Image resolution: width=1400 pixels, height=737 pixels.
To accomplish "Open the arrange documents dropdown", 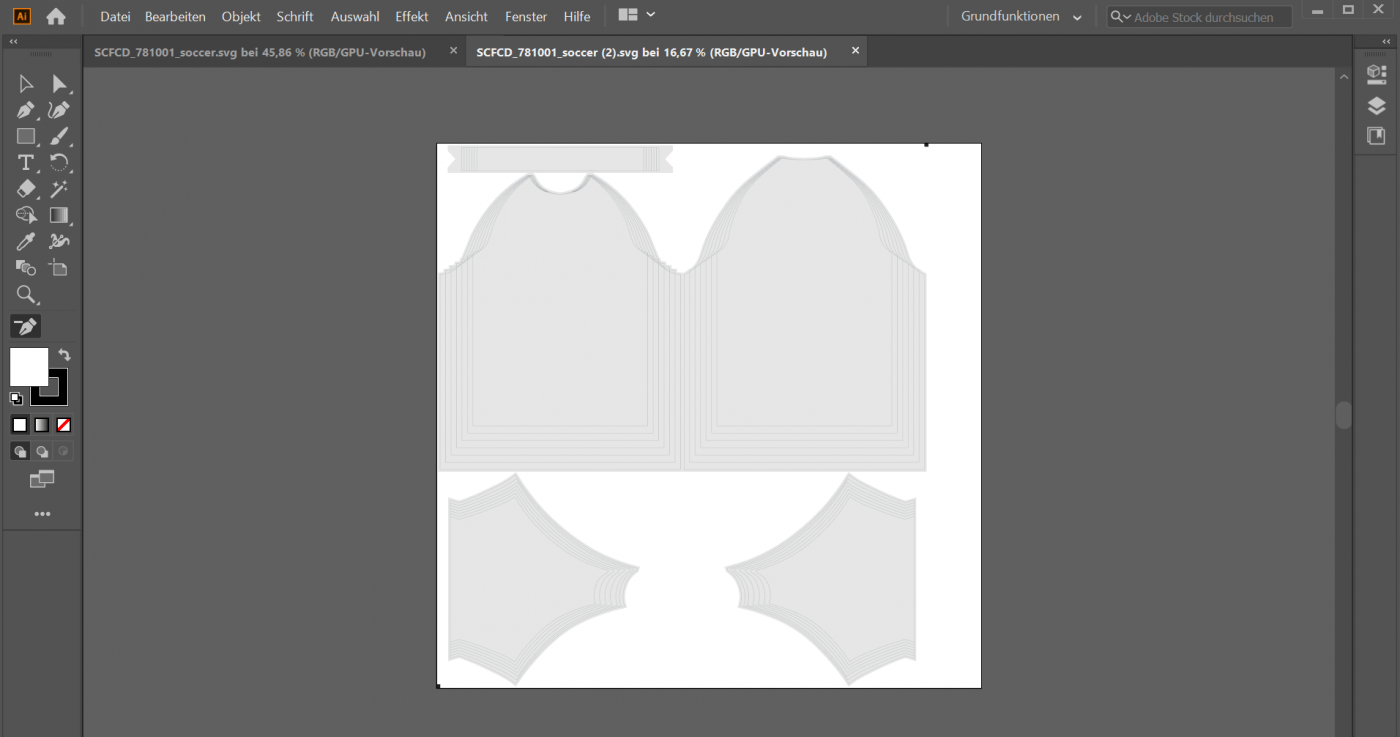I will [637, 15].
